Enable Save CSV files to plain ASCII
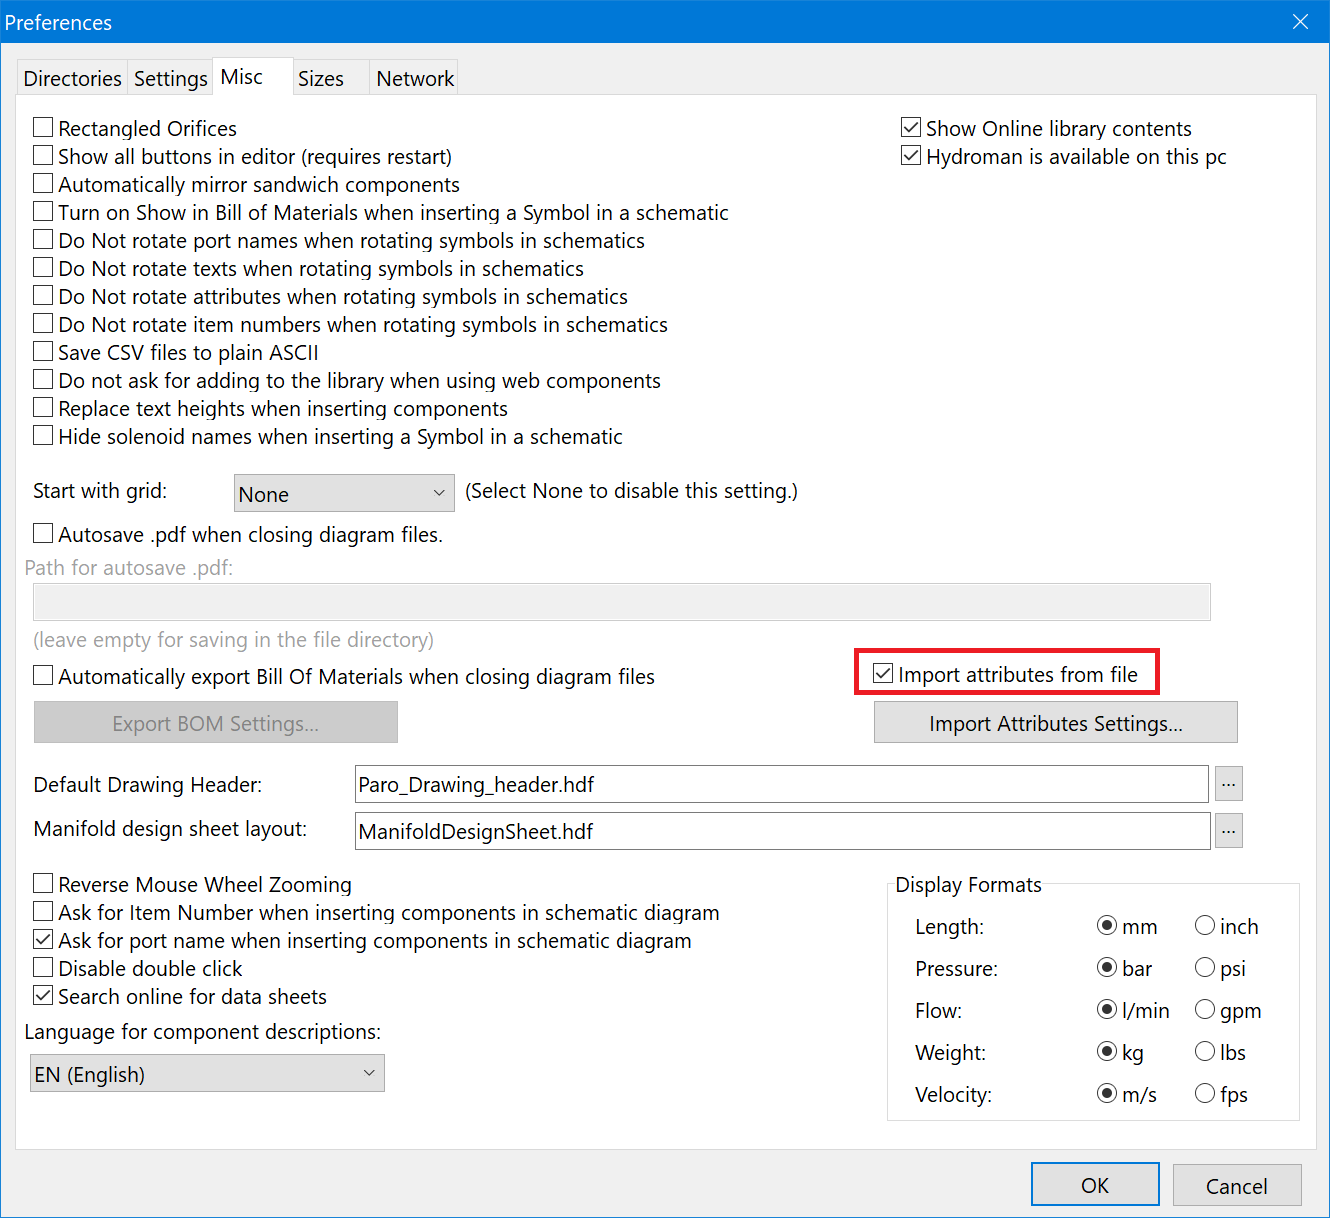Screen dimensions: 1330x1218 tap(43, 351)
